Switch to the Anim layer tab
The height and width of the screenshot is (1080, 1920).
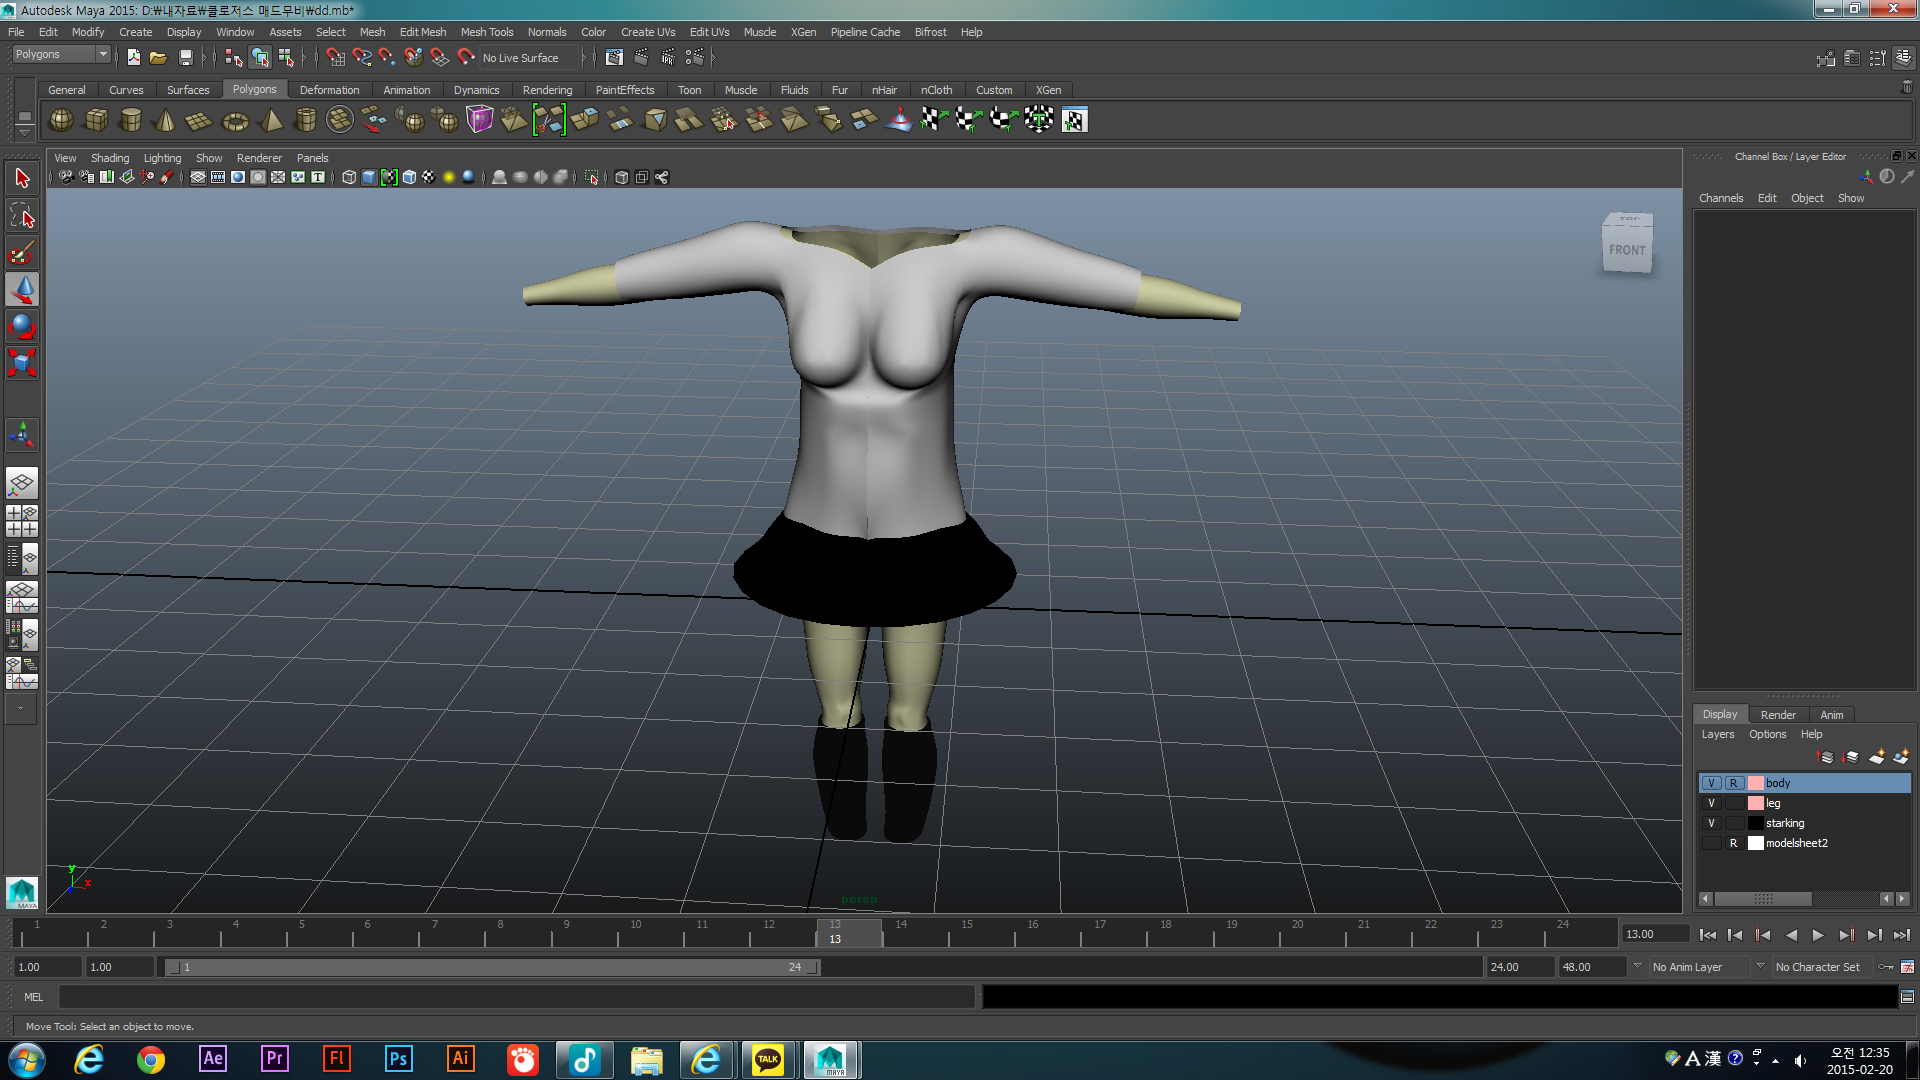pos(1832,715)
